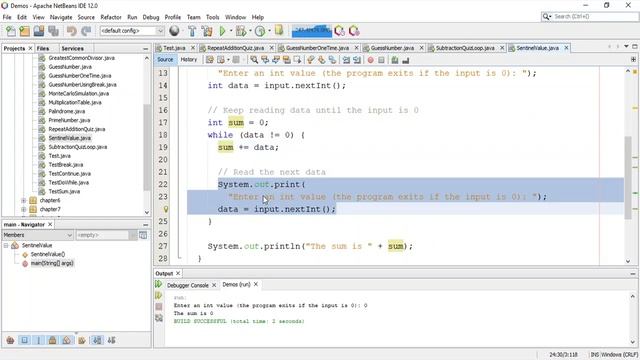Collapse the SentinelValue class node in Navigator

(6, 246)
